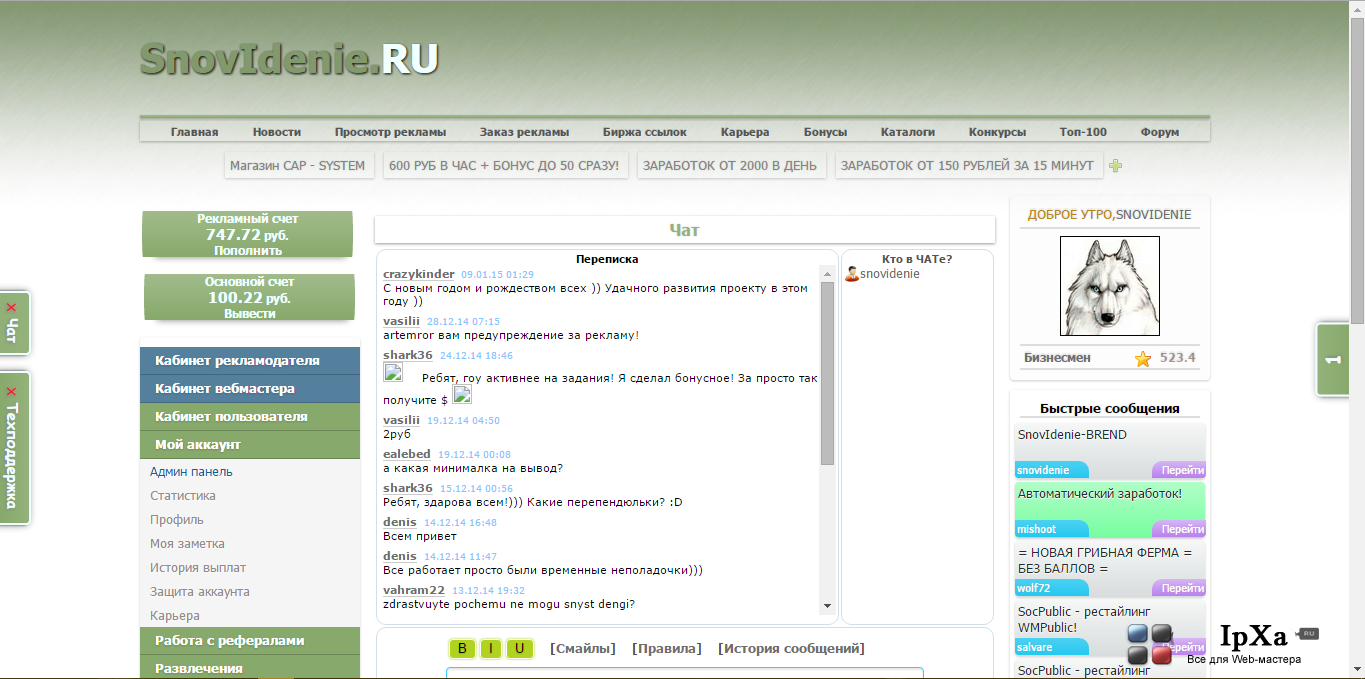Screen dimensions: 1365x679
Task: Open the [Смайлы] link
Action: click(x=583, y=649)
